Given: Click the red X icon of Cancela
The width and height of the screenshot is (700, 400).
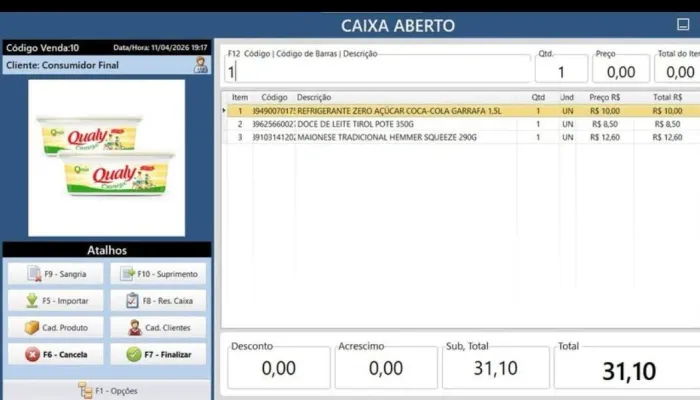Looking at the screenshot, I should (x=32, y=354).
